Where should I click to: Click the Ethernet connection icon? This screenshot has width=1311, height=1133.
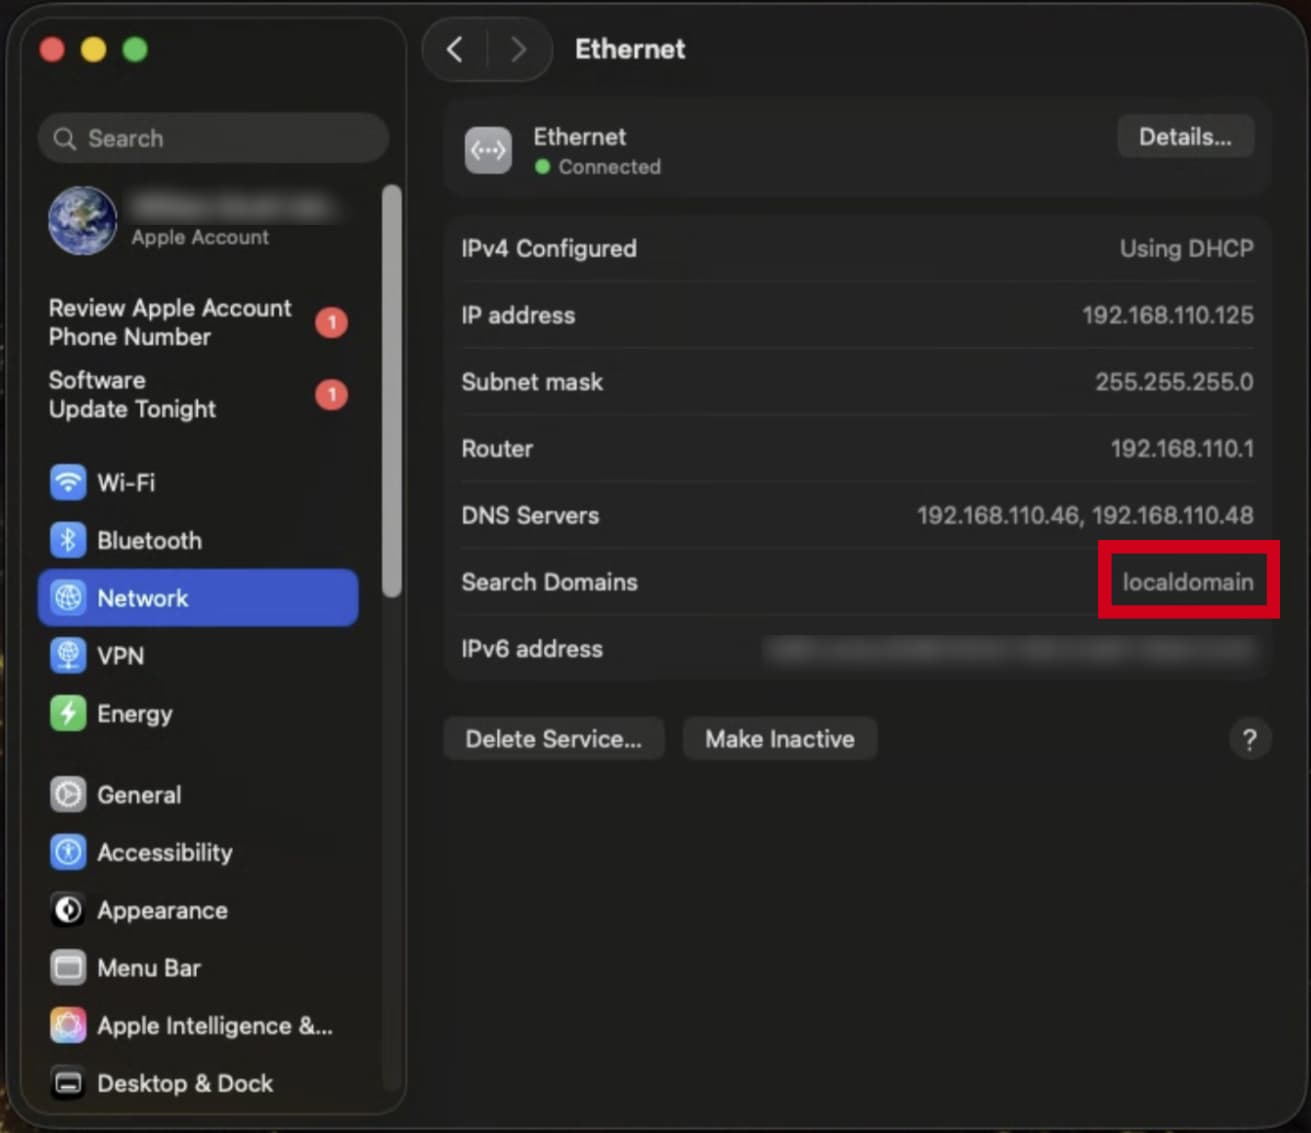pyautogui.click(x=488, y=150)
